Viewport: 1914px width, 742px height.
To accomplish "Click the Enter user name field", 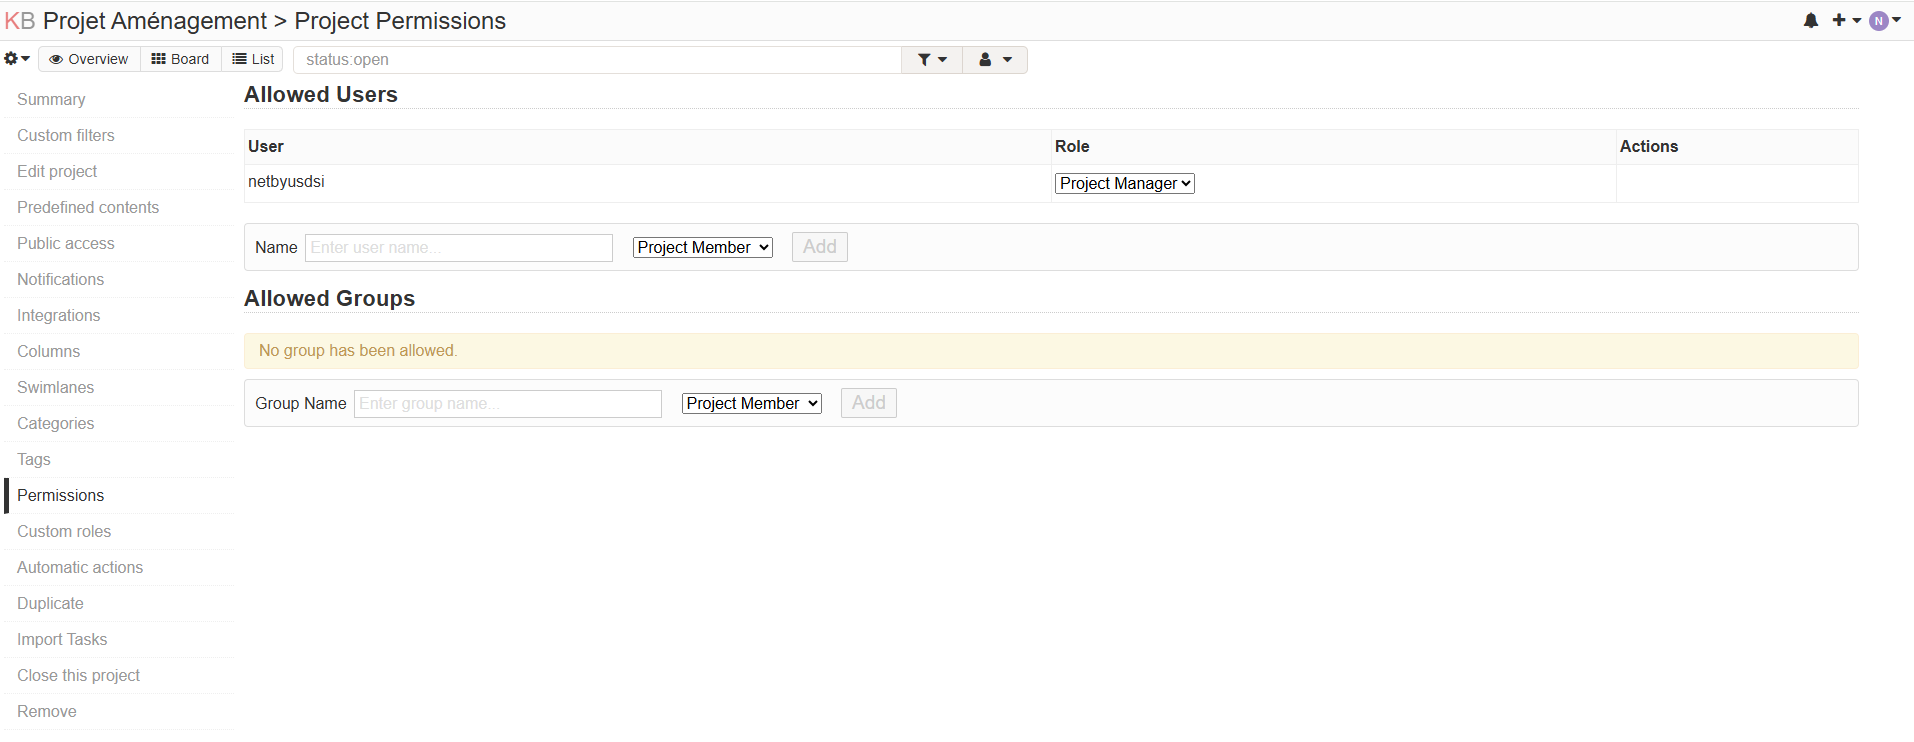I will pos(458,248).
